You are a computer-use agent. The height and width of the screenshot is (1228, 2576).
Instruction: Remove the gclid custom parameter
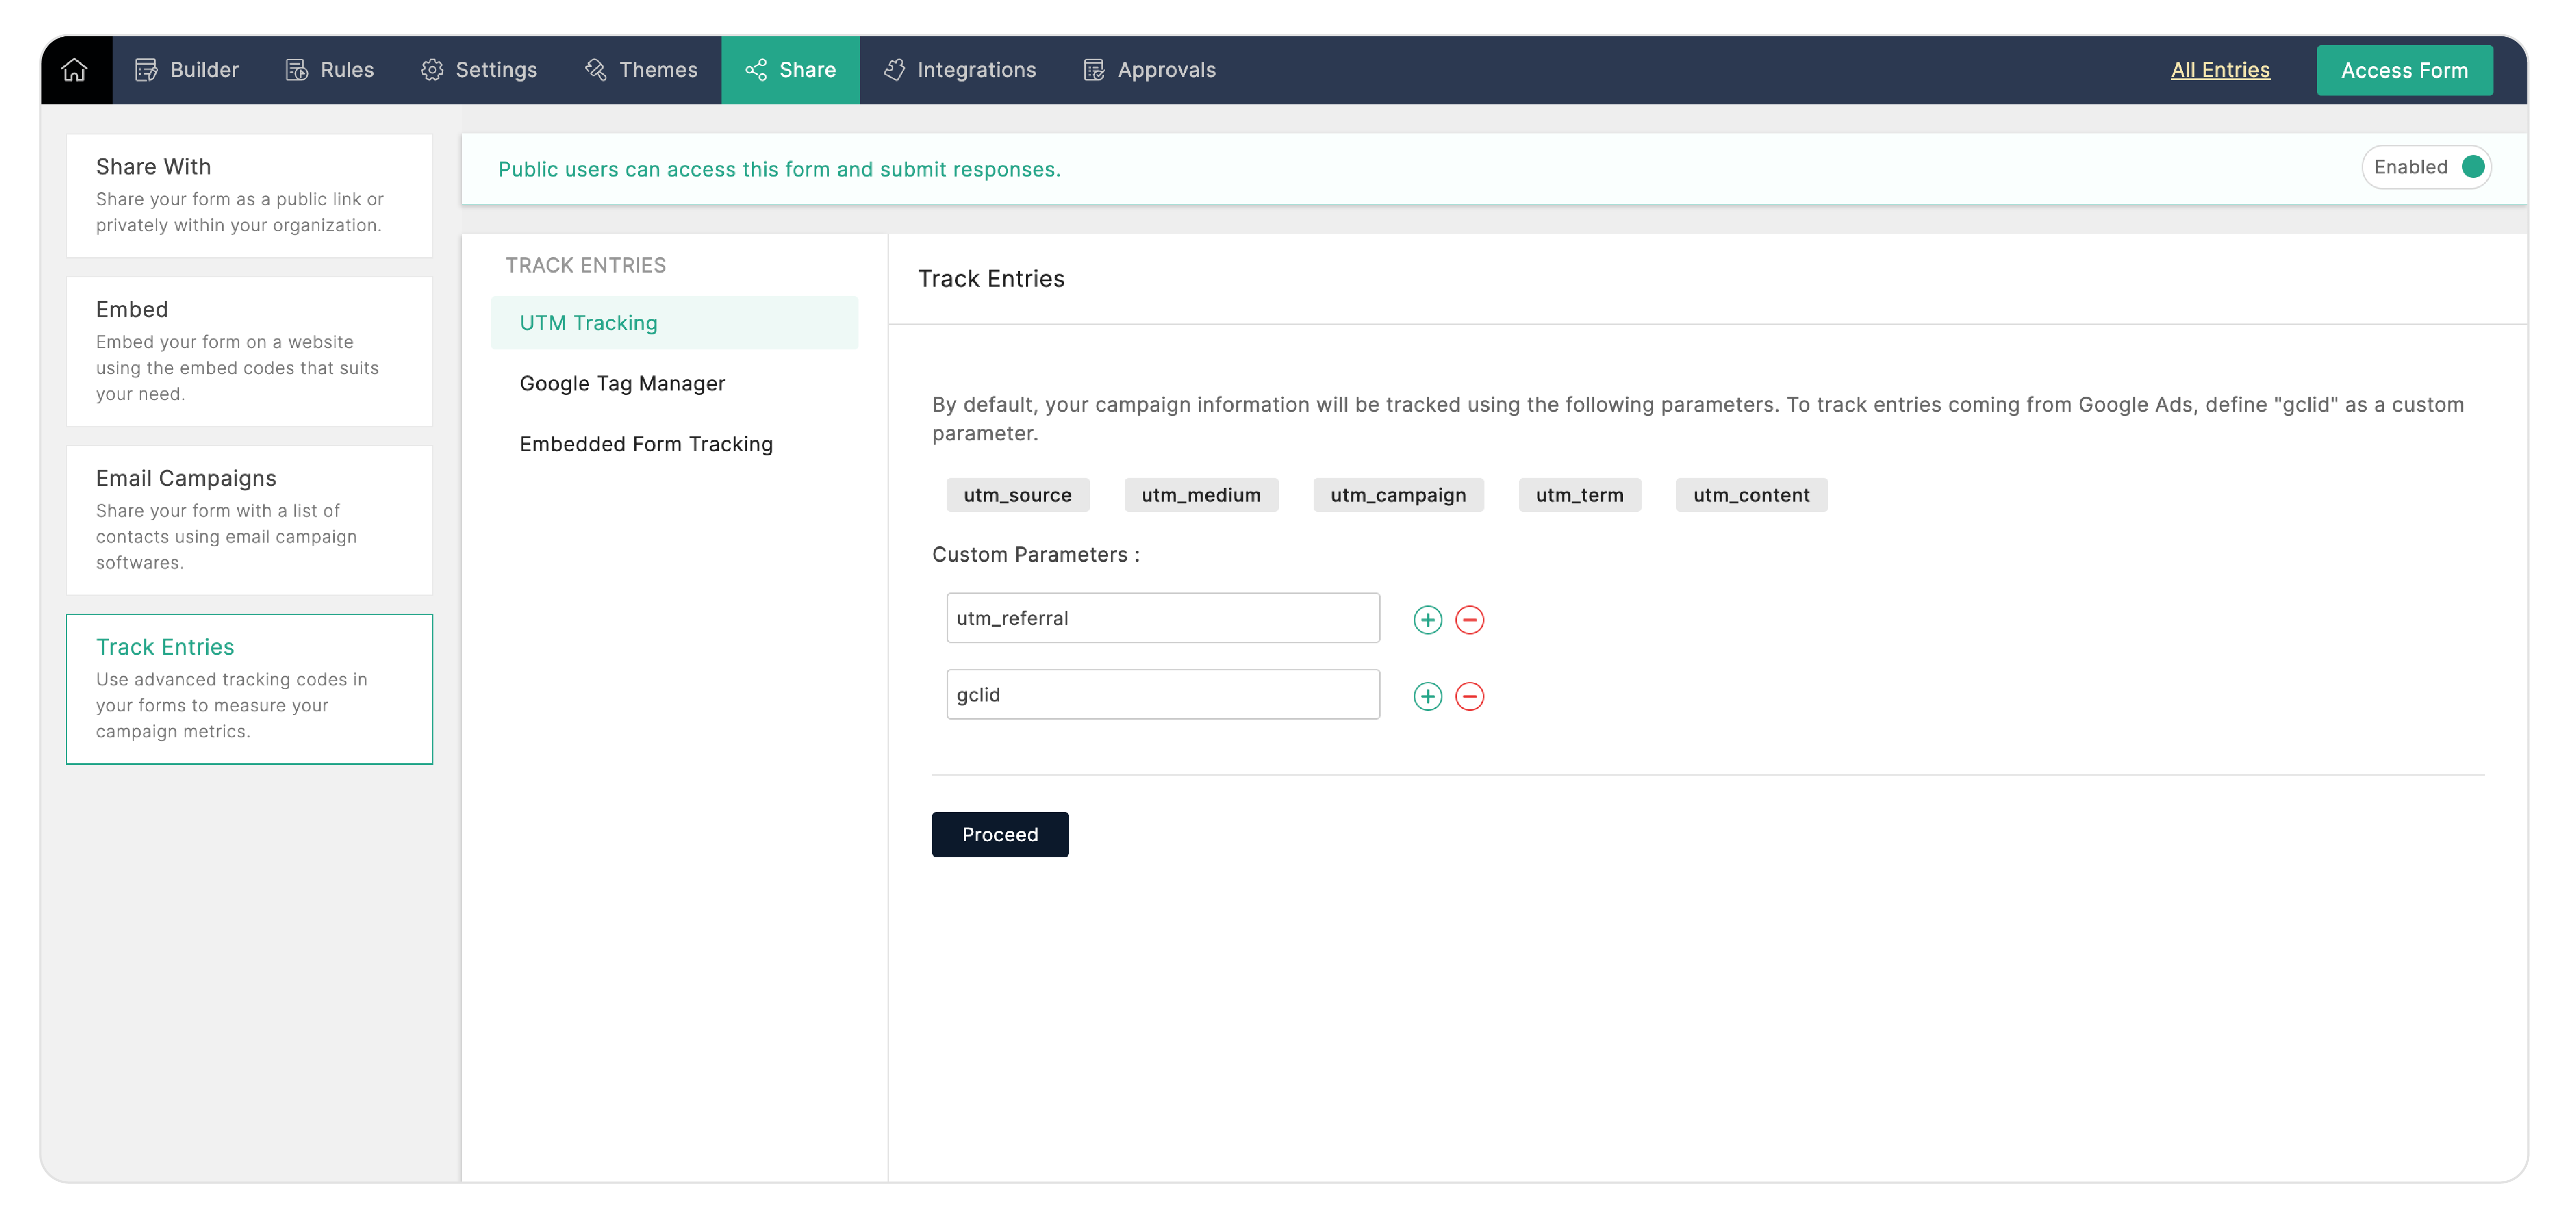tap(1469, 696)
